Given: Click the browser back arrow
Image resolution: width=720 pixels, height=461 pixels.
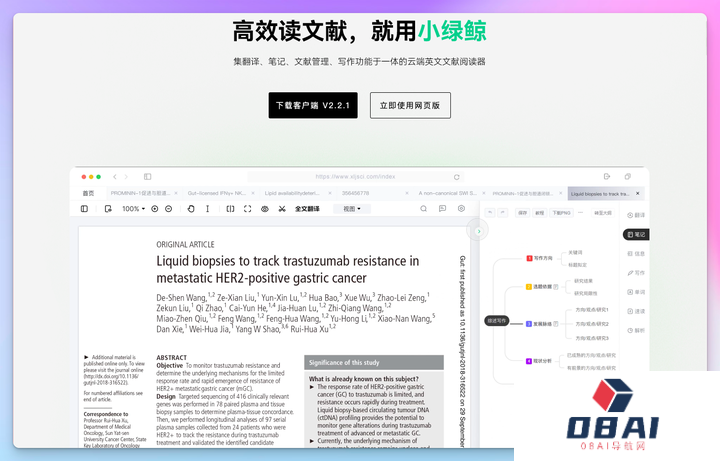Looking at the screenshot, I should click(x=115, y=177).
